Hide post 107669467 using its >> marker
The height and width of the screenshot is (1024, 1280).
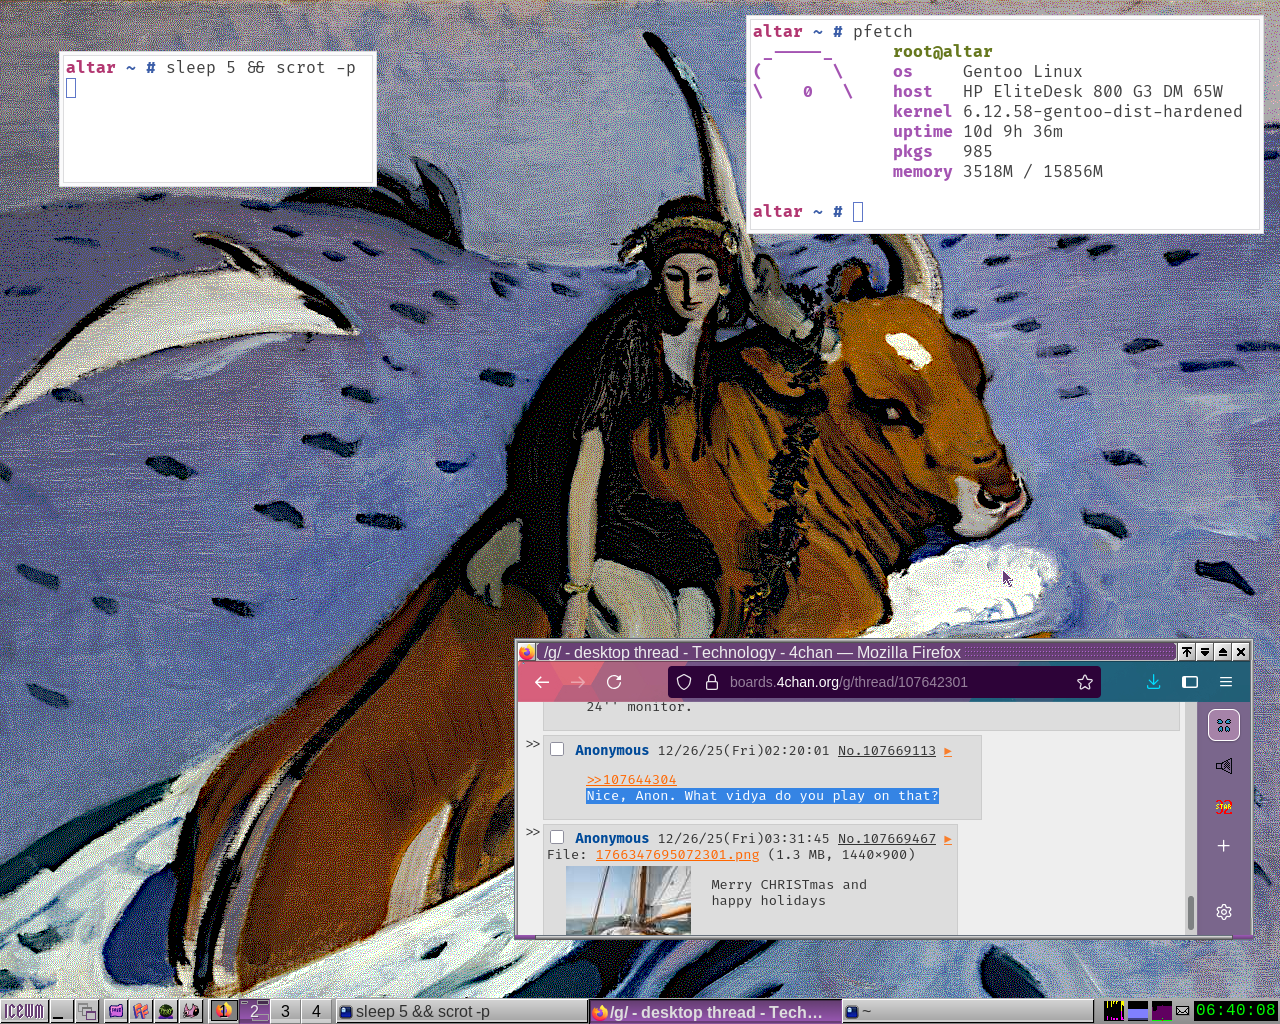pos(533,832)
